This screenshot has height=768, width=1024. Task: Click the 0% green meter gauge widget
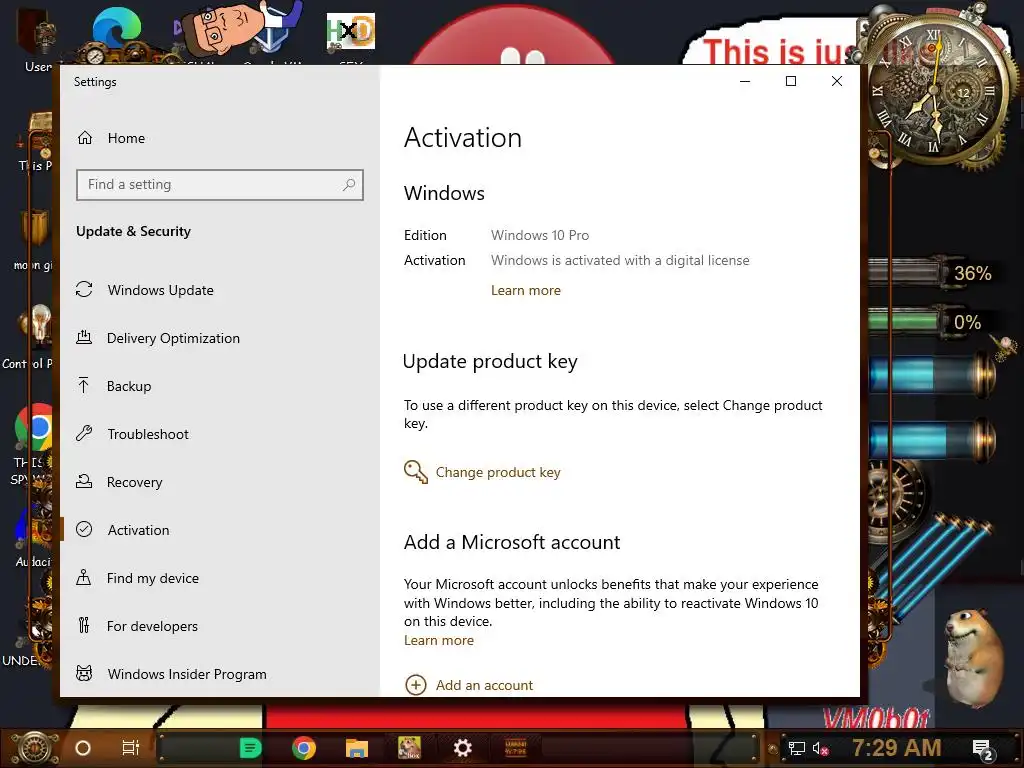pyautogui.click(x=930, y=321)
